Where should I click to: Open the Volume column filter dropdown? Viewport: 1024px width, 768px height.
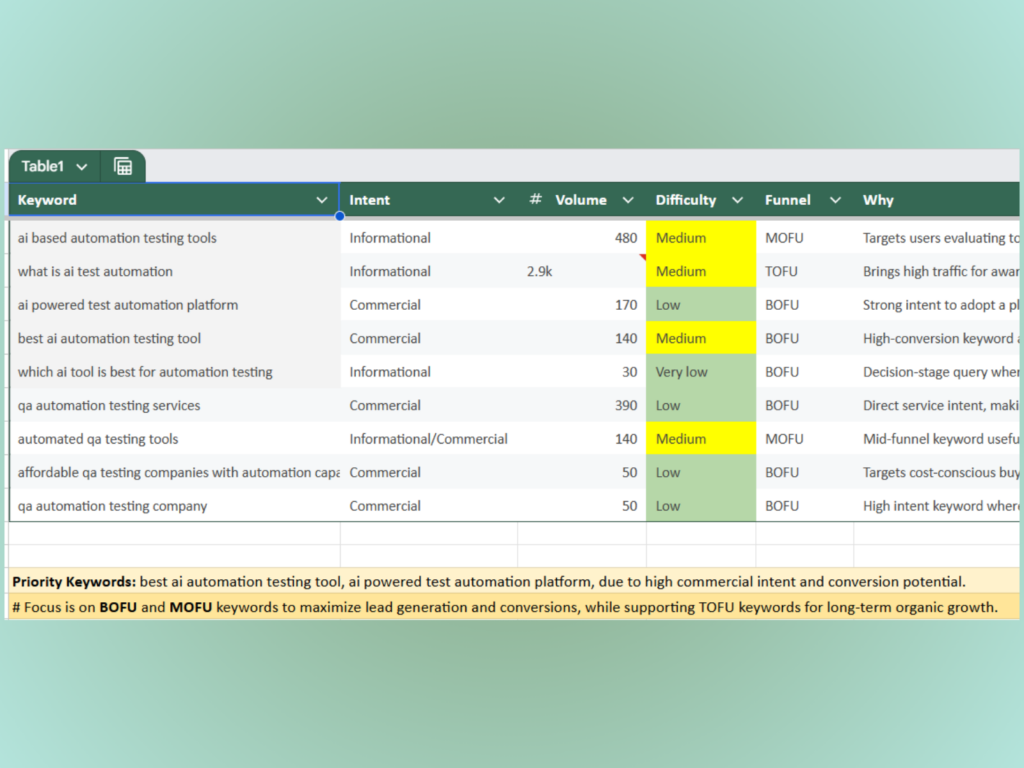point(628,200)
